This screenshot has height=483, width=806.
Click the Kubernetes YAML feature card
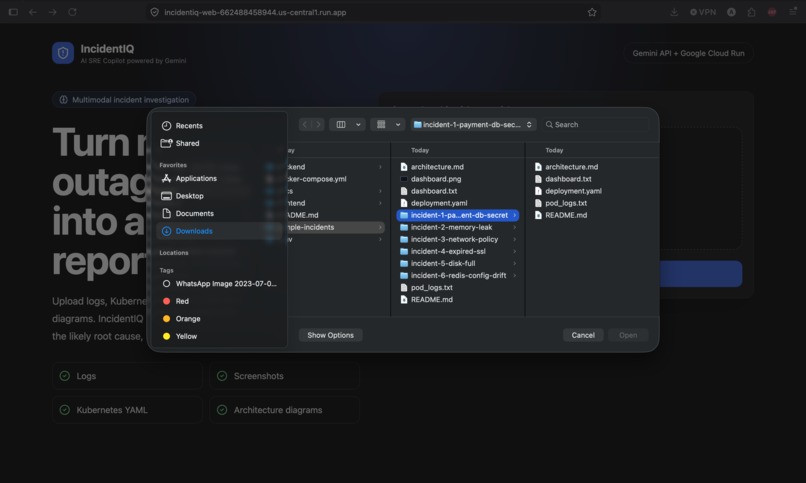click(127, 410)
